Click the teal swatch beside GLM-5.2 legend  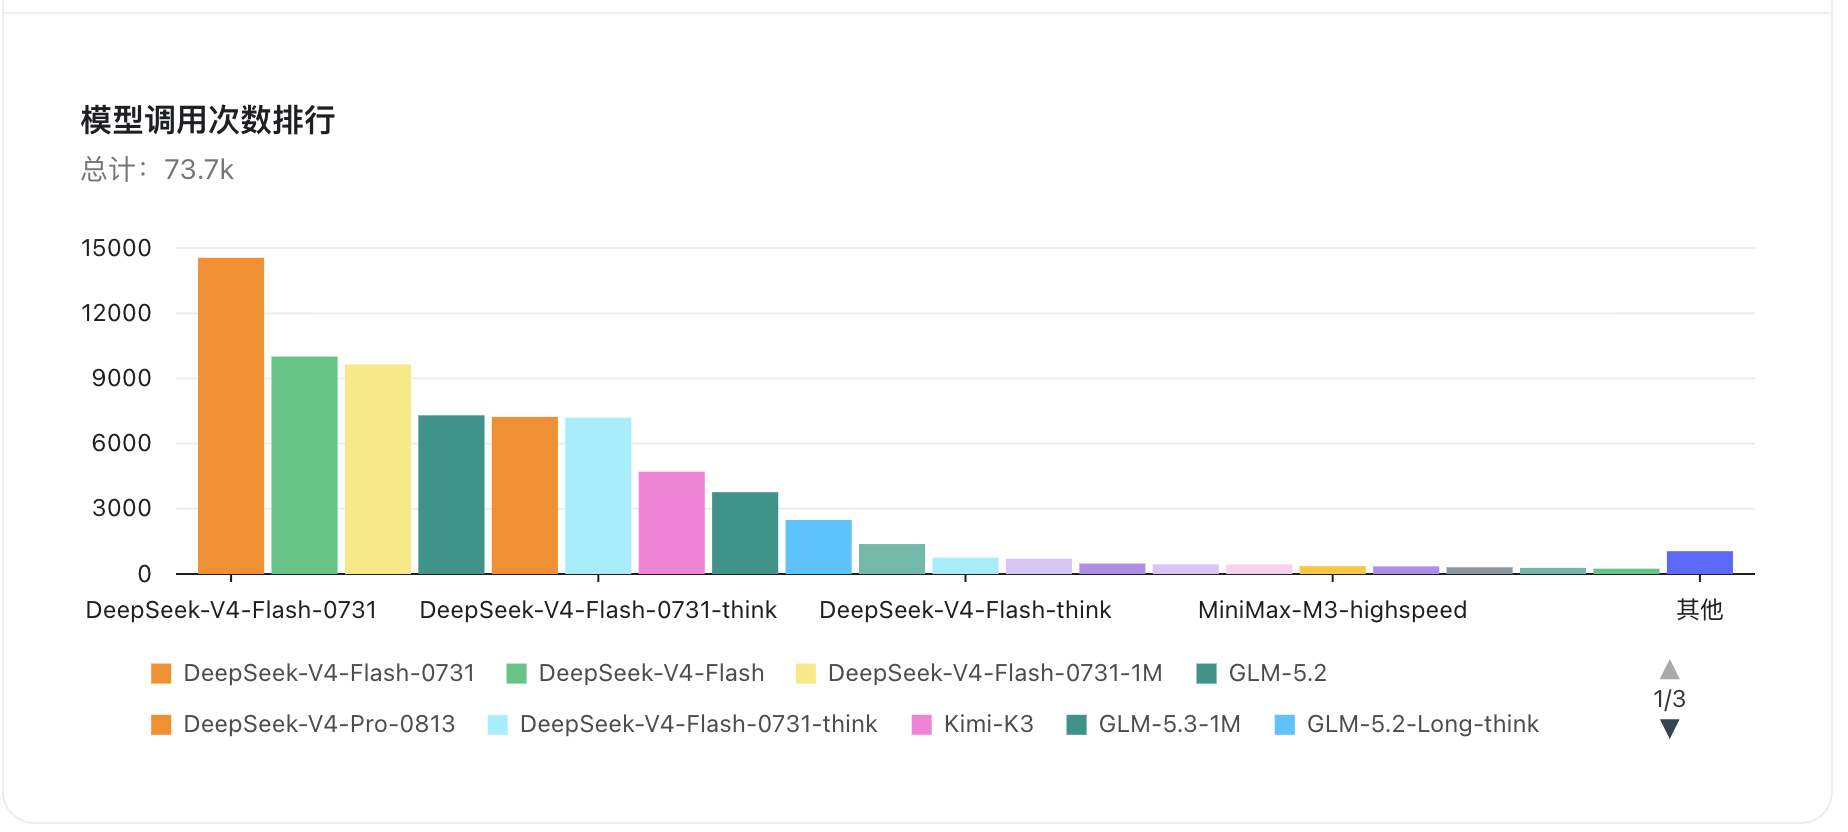[1207, 673]
